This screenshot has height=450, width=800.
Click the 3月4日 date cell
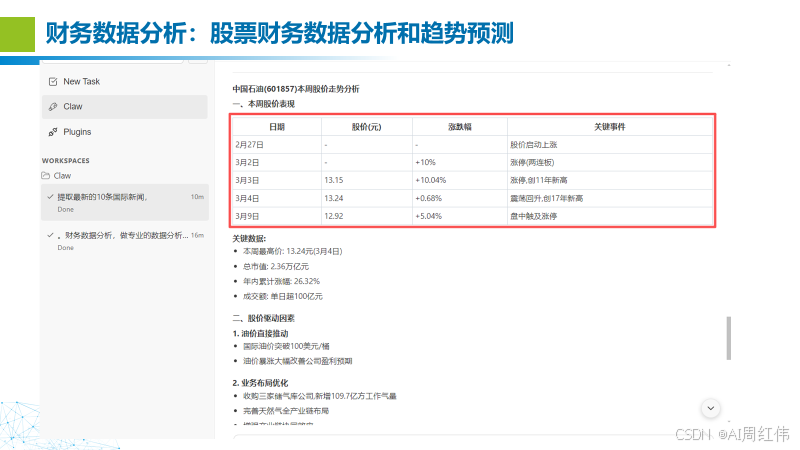click(x=277, y=198)
